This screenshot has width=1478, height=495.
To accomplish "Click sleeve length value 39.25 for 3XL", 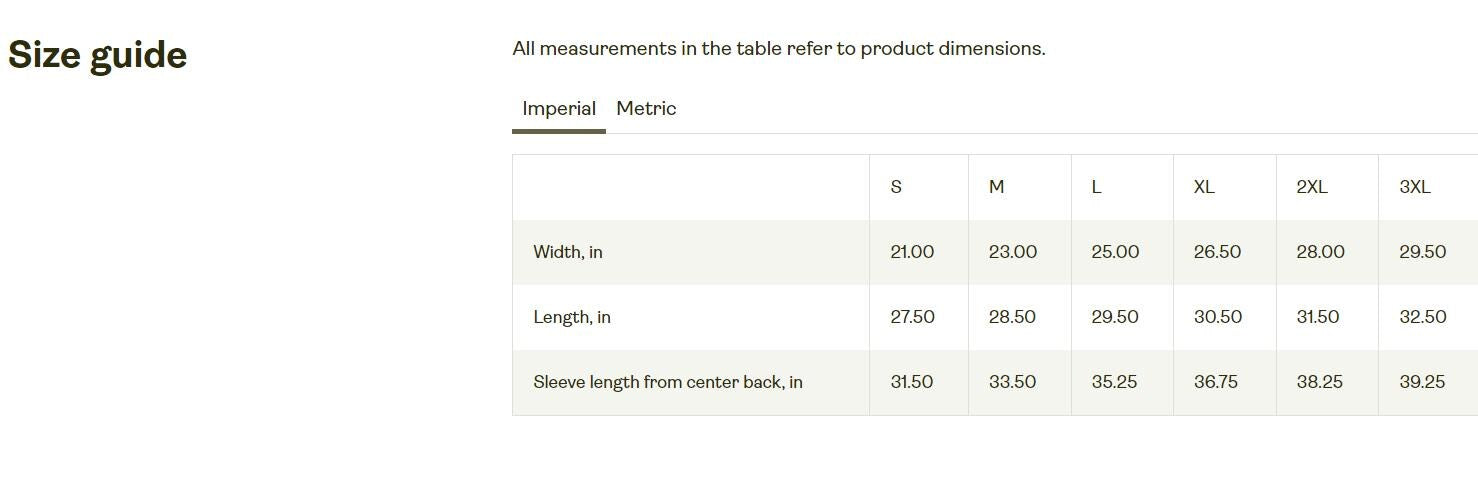I will pos(1422,382).
